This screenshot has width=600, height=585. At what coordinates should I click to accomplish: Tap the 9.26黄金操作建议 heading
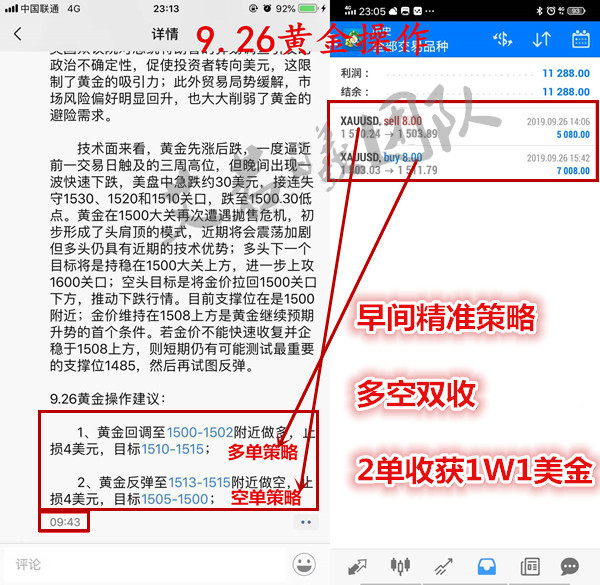[x=108, y=399]
